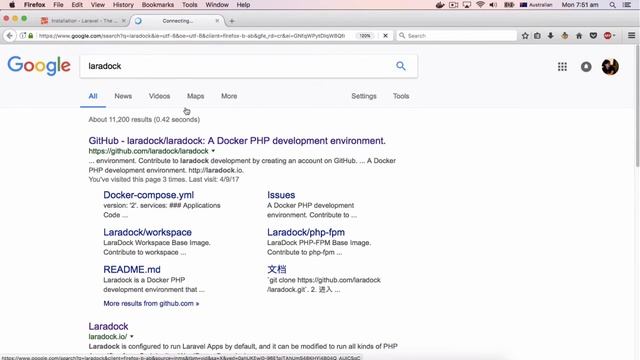Click the menu bar clock Mon 7:51 am
640x360 pixels.
[x=580, y=5]
